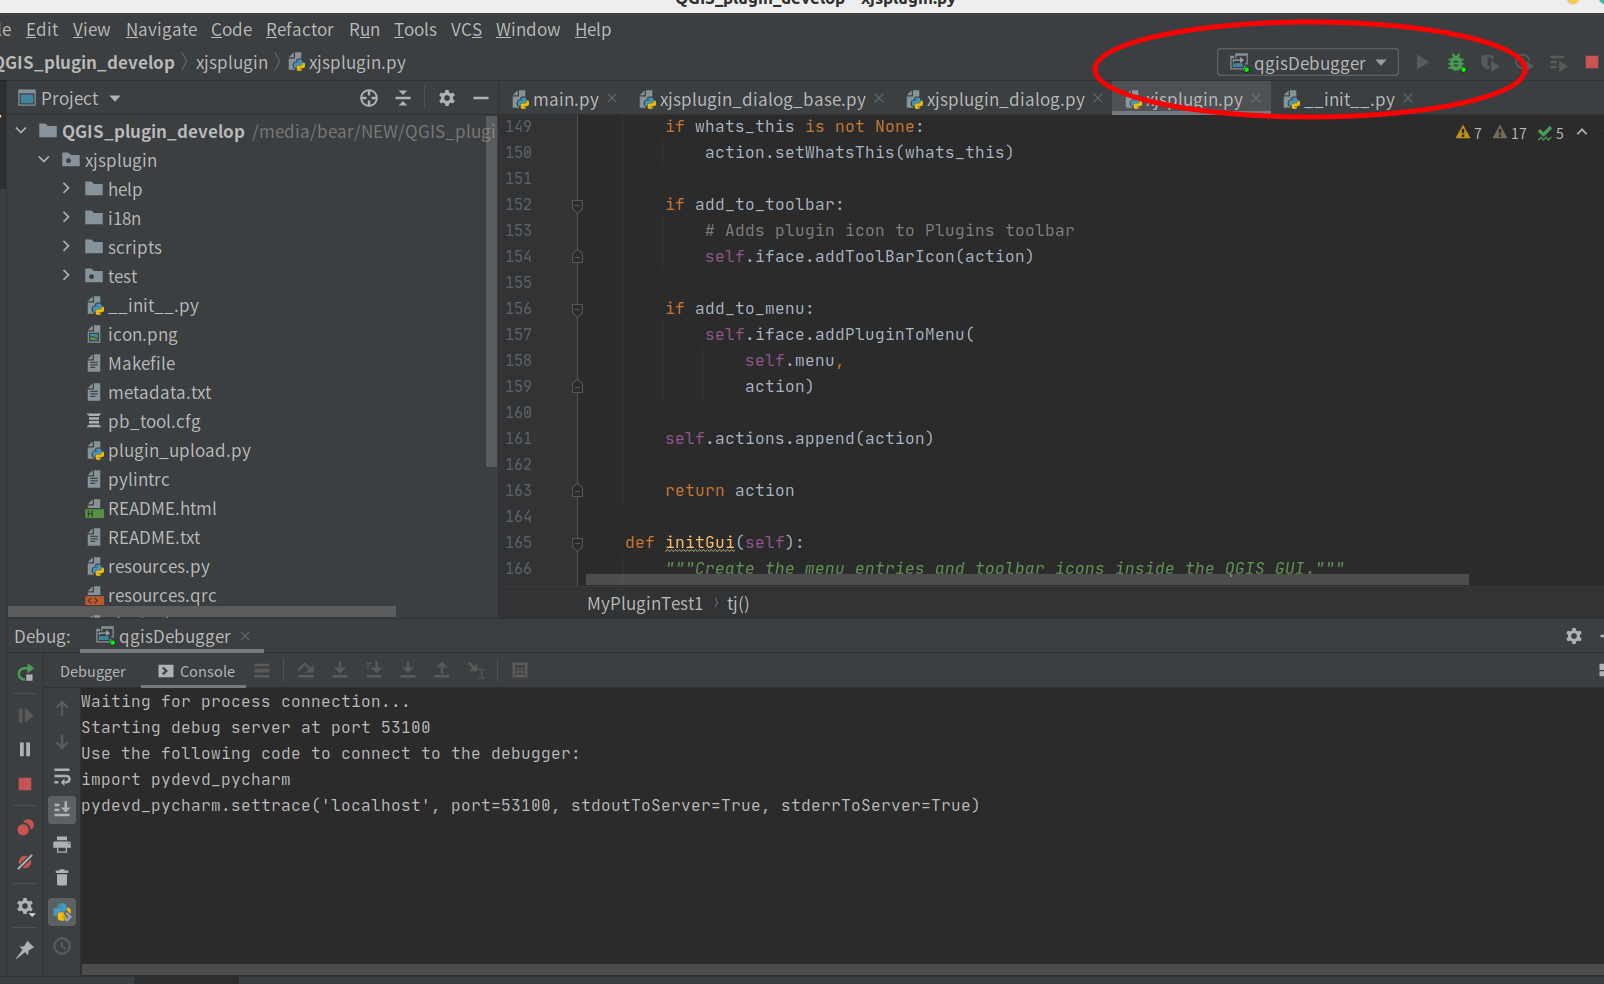Close the qgisDebugger debug tab
This screenshot has width=1604, height=984.
click(245, 636)
